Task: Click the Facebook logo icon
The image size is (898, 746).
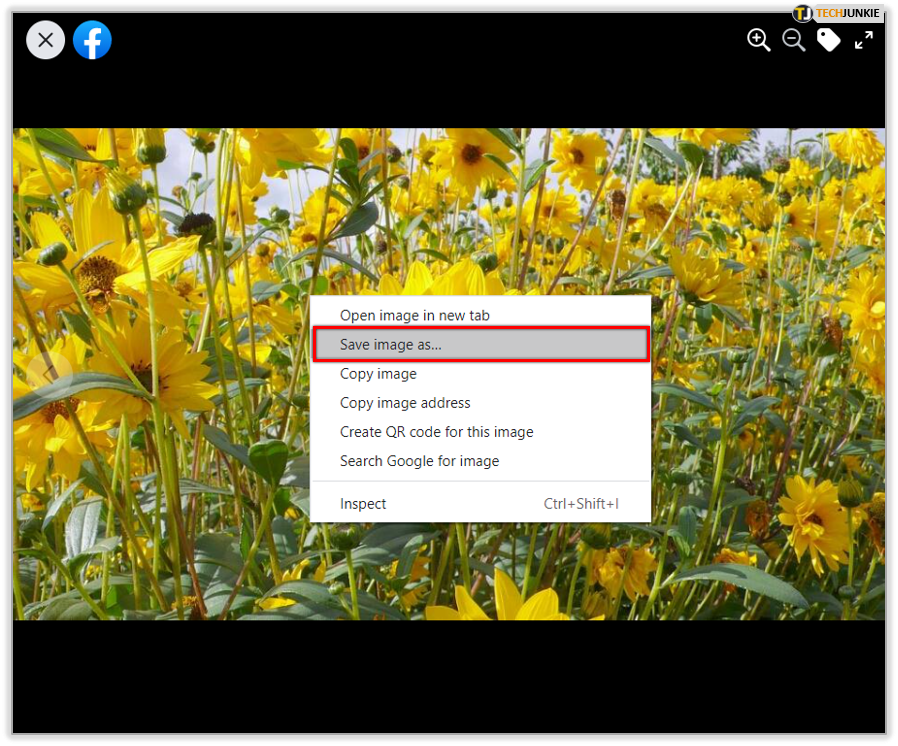Action: (92, 41)
